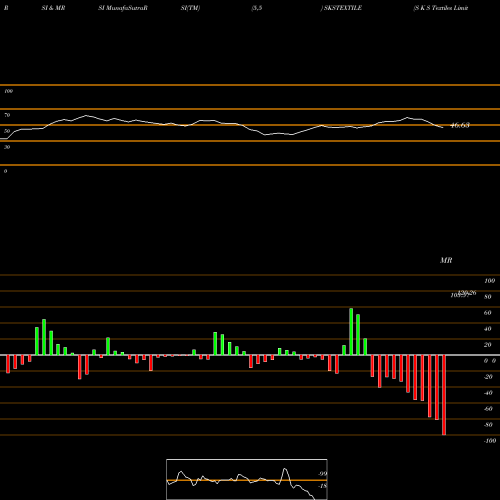The width and height of the screenshot is (500, 500).
Task: Click the 'SI MunafaSutraR' header text
Action: tap(123, 8)
